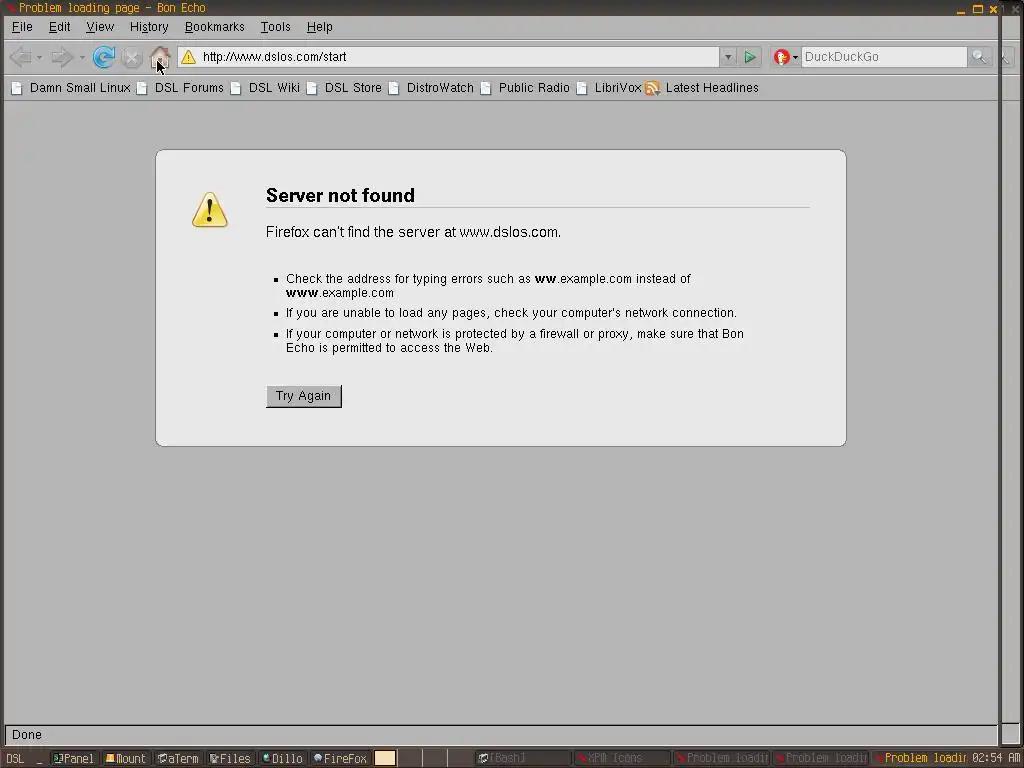The height and width of the screenshot is (768, 1024).
Task: Click the DuckDuckGo search engine icon
Action: tap(781, 57)
